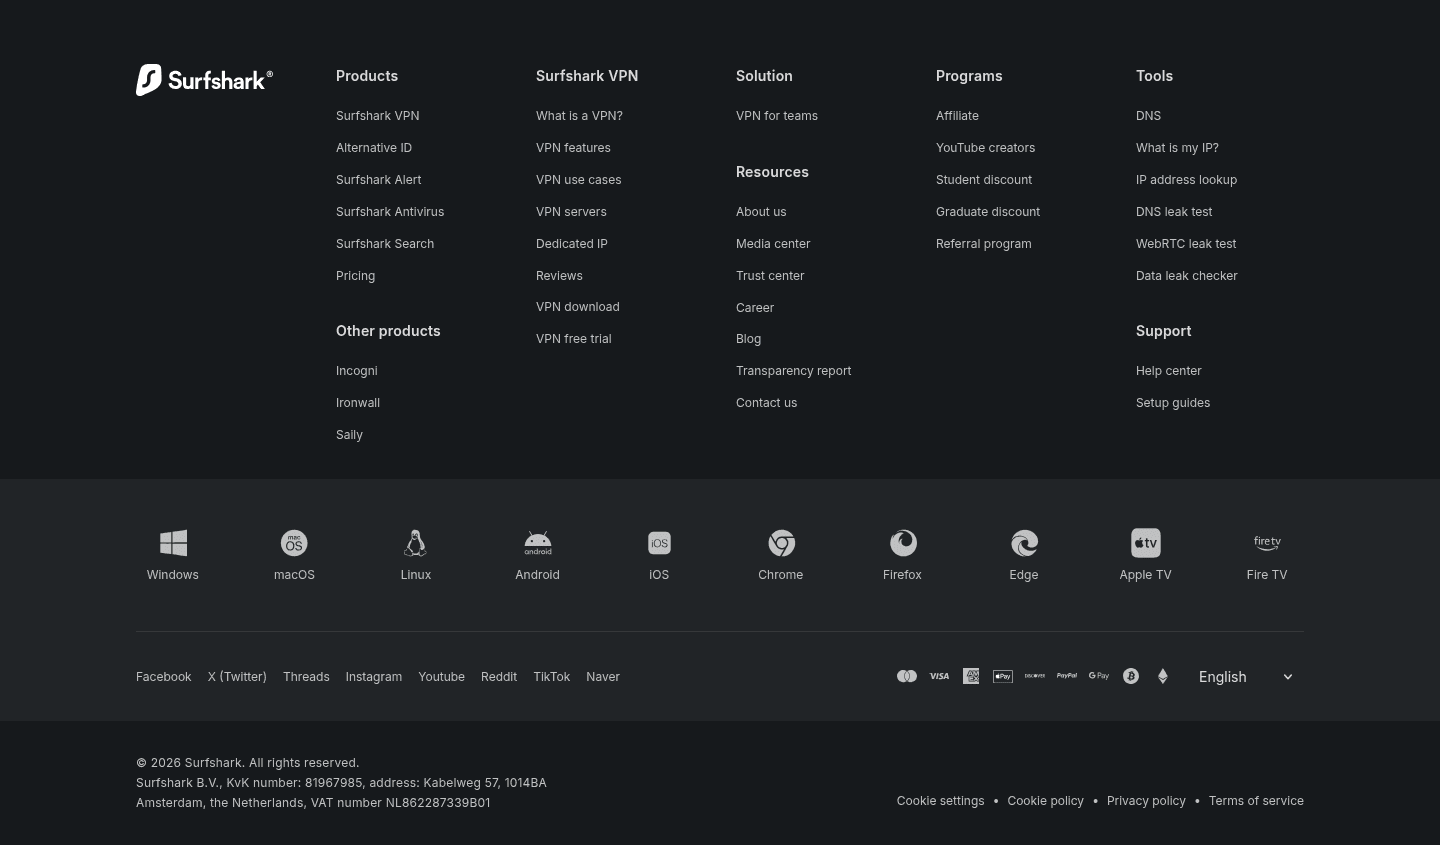Read What is a VPN?
1440x845 pixels.
coord(579,116)
